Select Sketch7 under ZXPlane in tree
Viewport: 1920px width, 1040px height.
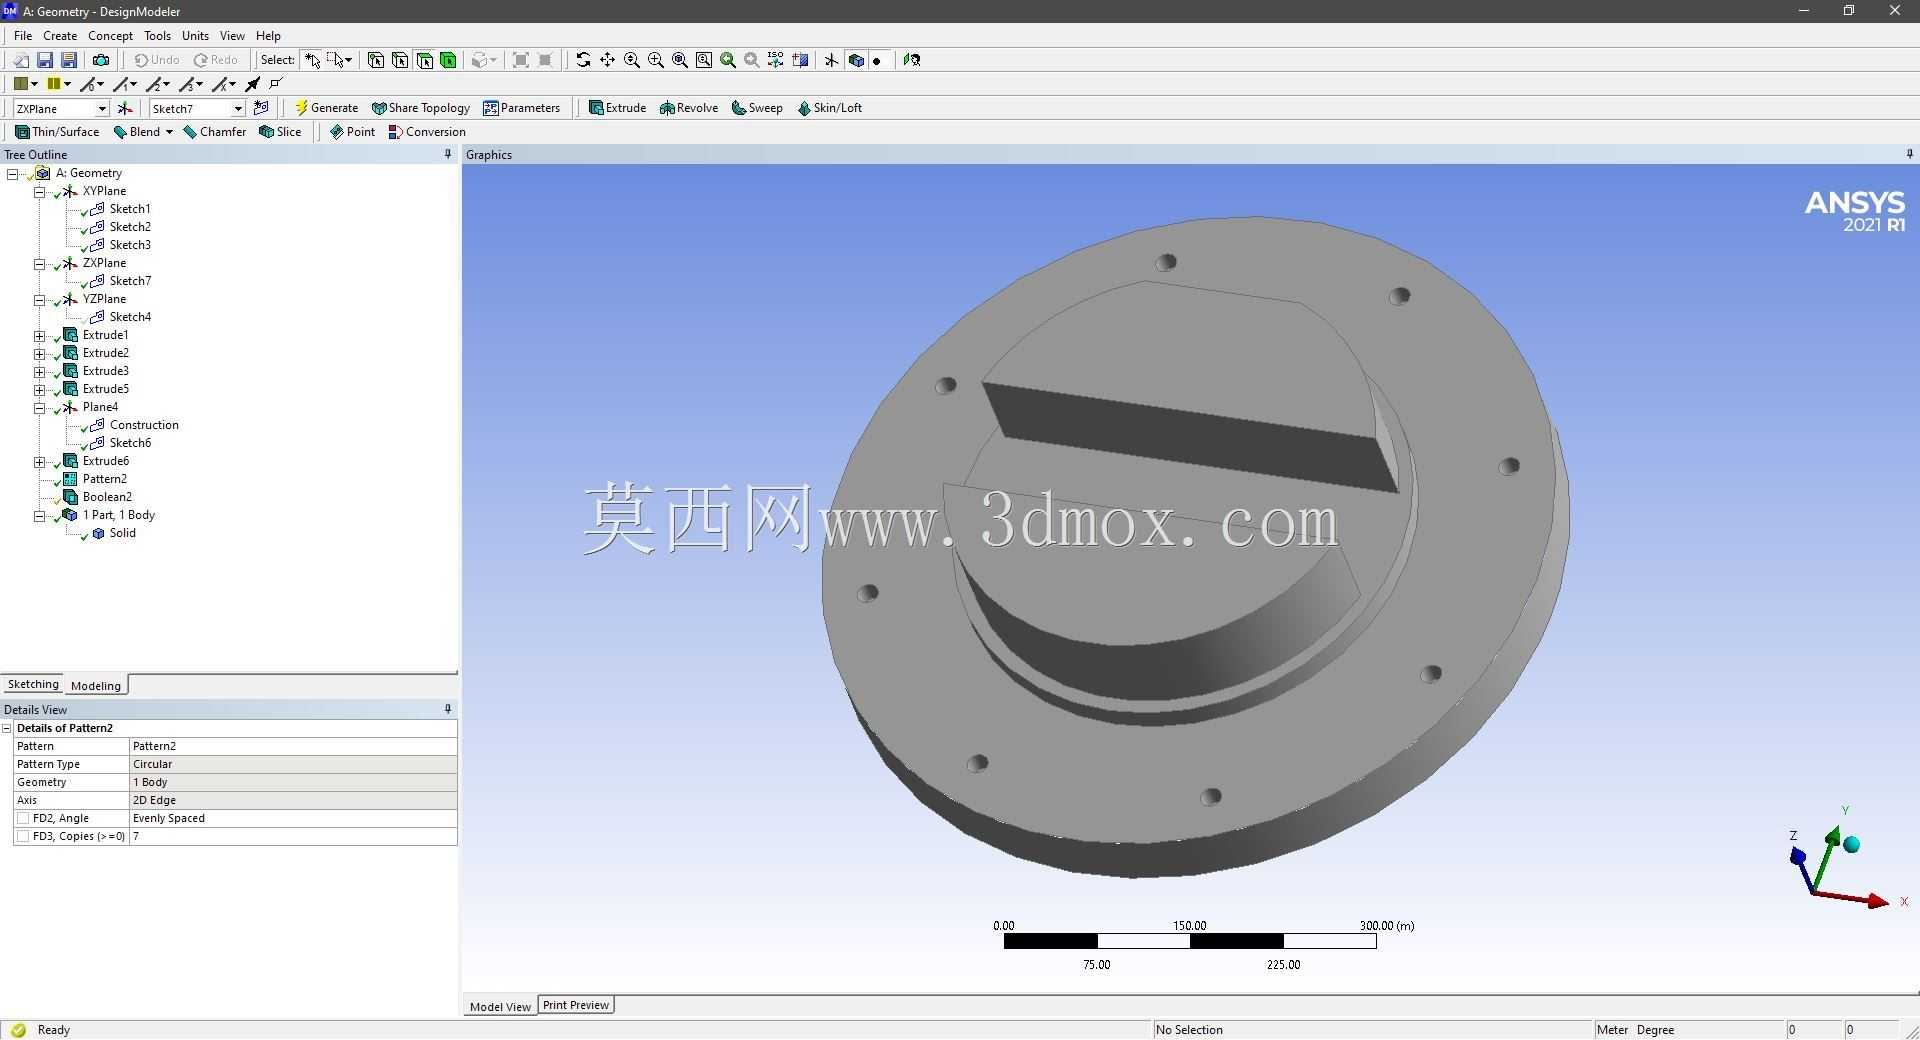click(130, 281)
